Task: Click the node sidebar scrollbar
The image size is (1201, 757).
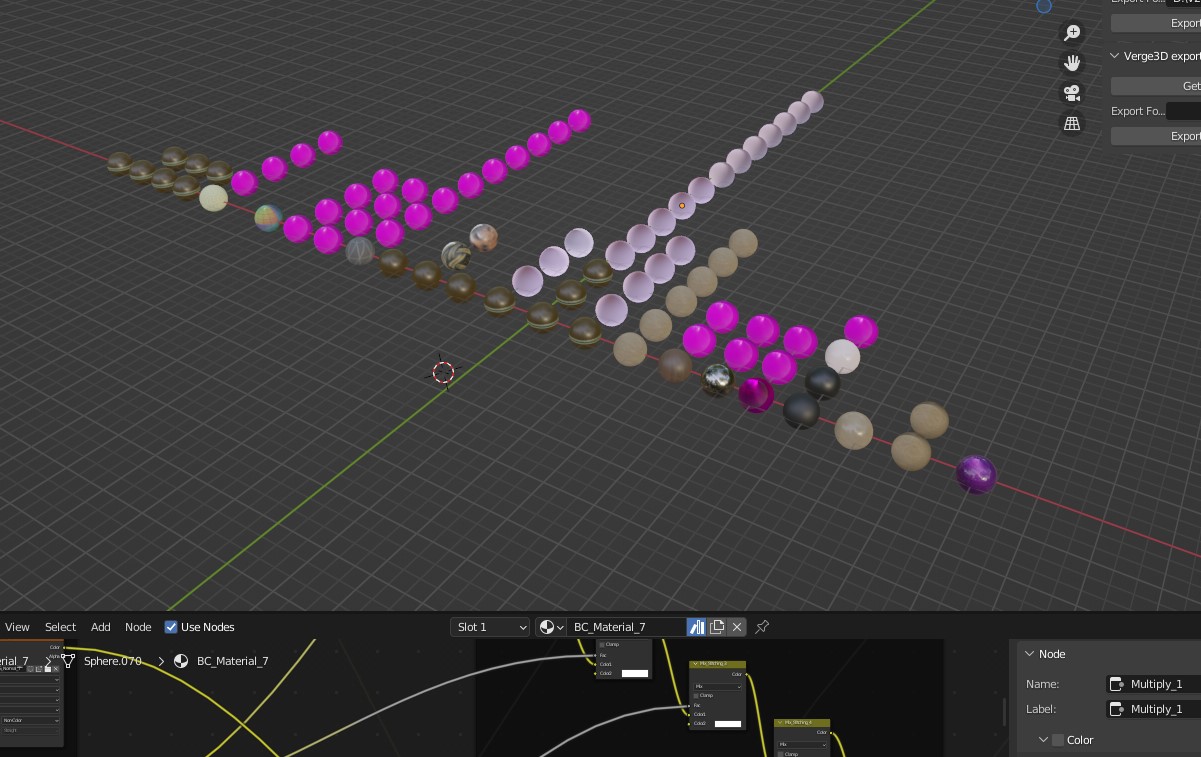Action: click(x=1005, y=712)
